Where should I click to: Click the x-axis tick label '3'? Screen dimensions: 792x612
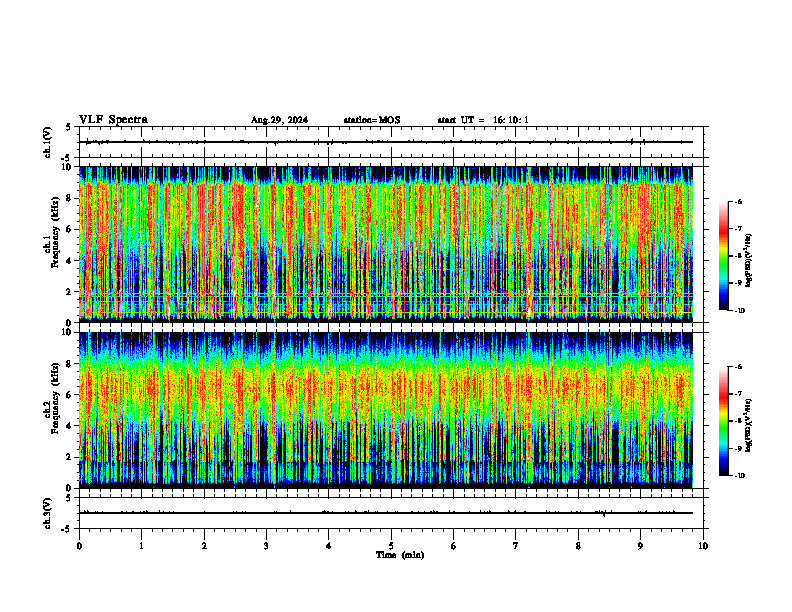click(x=266, y=546)
